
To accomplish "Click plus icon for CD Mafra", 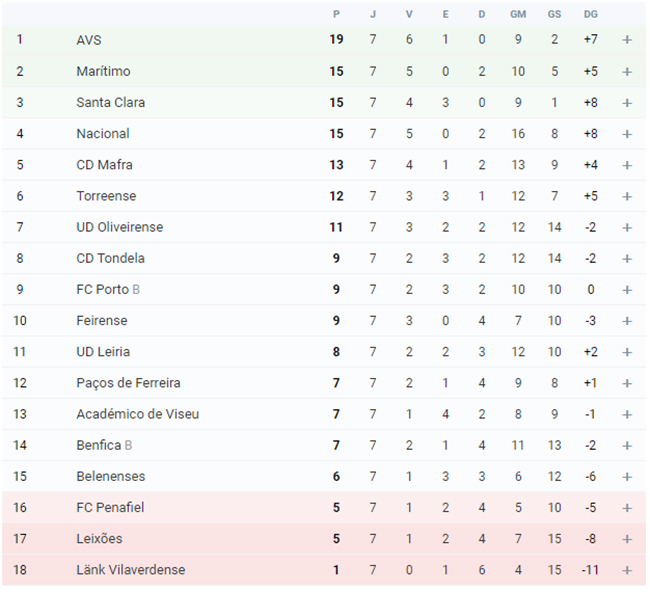I will point(627,165).
